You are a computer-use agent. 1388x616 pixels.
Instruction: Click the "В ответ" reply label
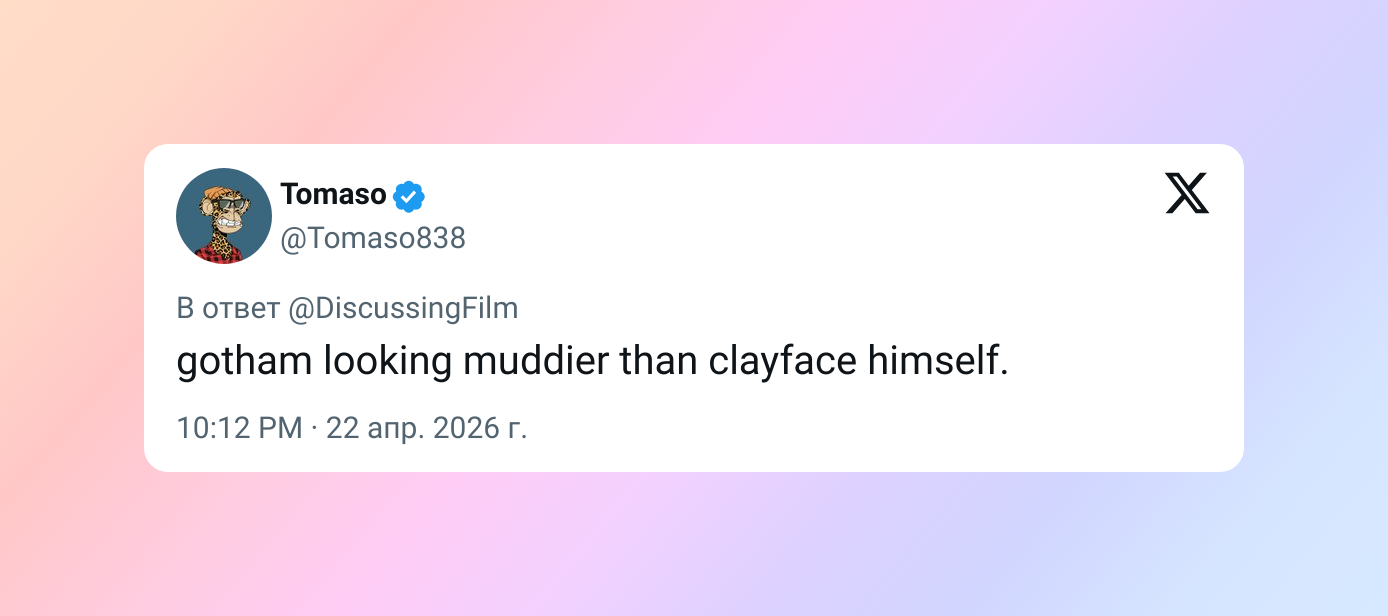coord(228,309)
